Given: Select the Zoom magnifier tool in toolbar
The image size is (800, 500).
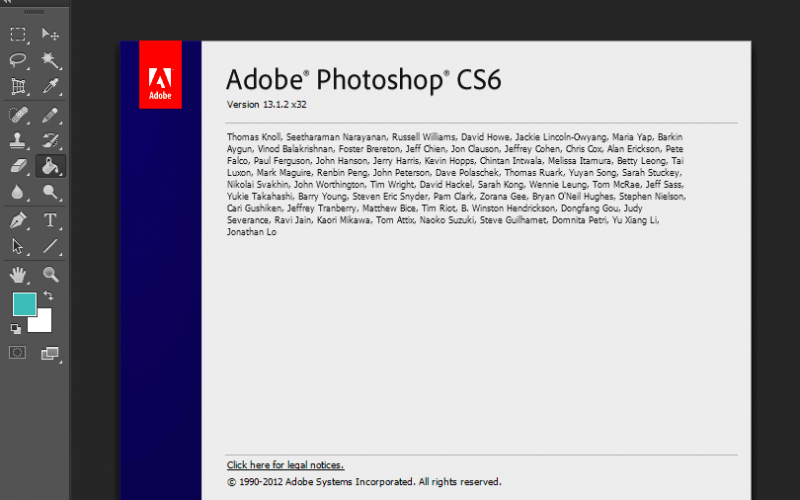Looking at the screenshot, I should (50, 275).
